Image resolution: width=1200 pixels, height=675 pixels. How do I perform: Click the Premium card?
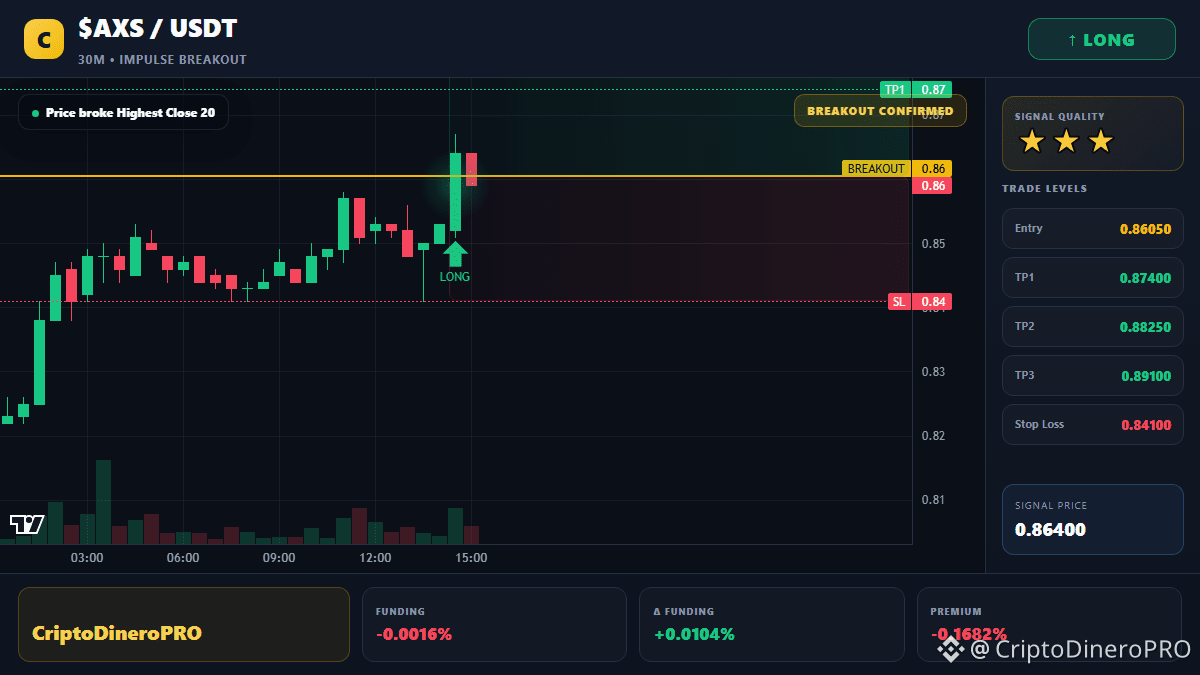1049,624
